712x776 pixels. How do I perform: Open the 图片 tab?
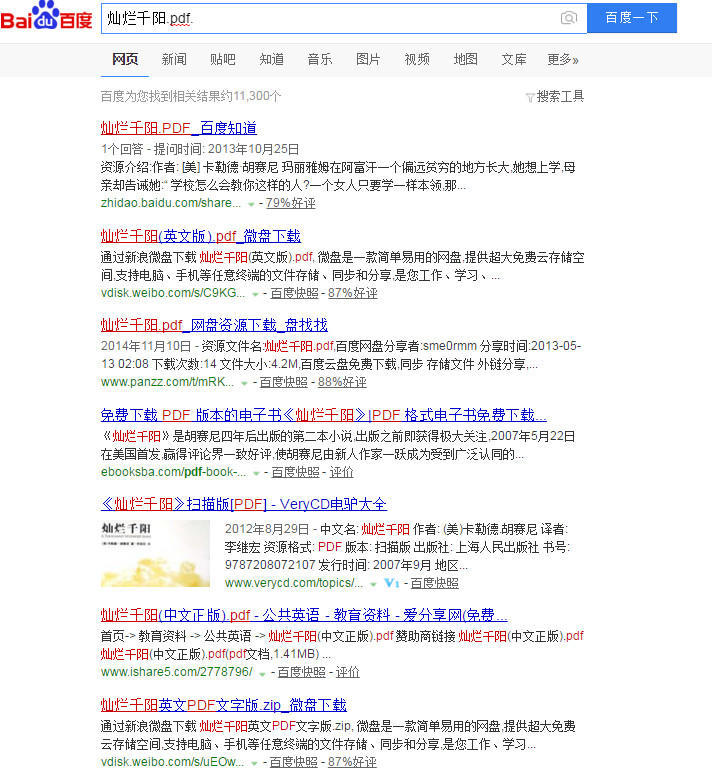[368, 60]
